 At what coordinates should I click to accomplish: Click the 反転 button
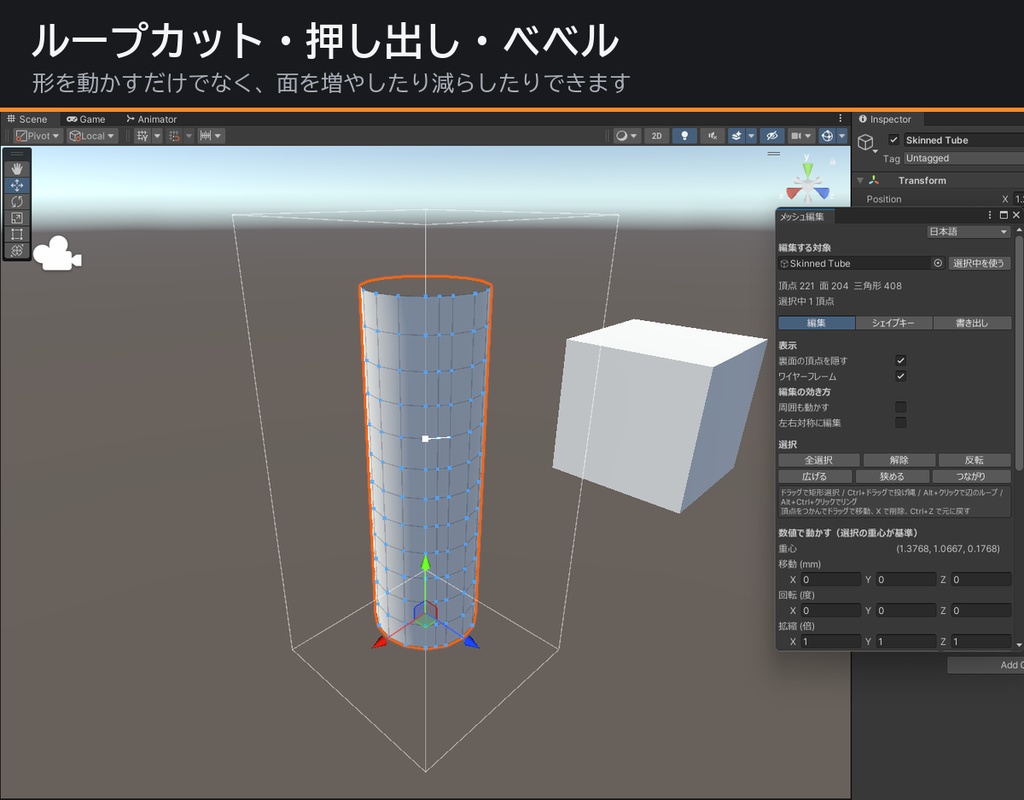coord(974,460)
